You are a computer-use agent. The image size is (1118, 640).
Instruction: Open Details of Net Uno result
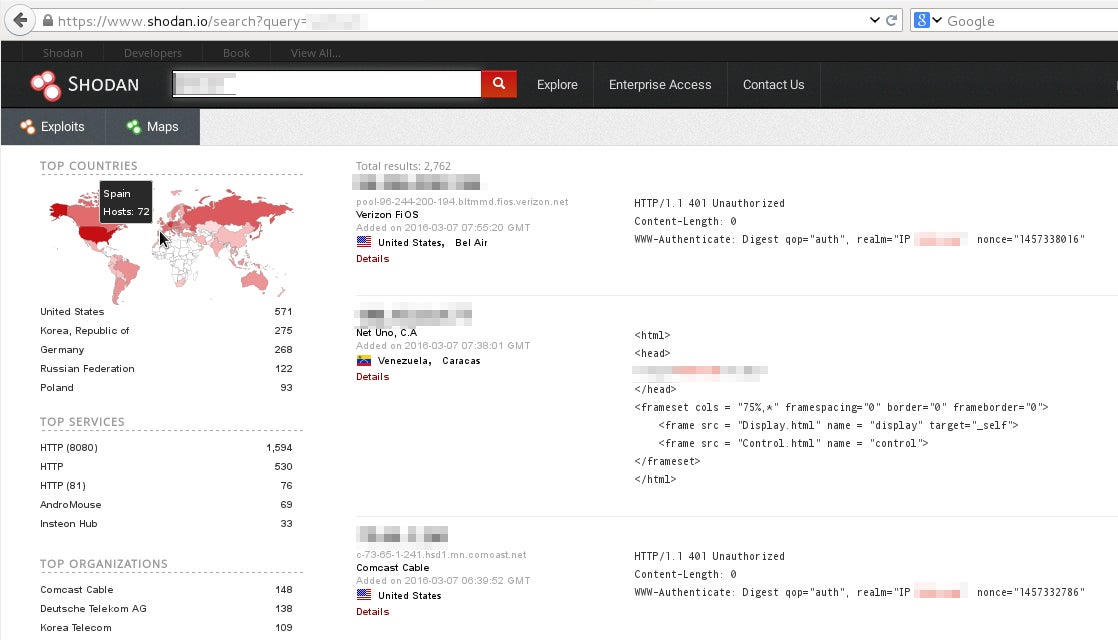tap(372, 376)
